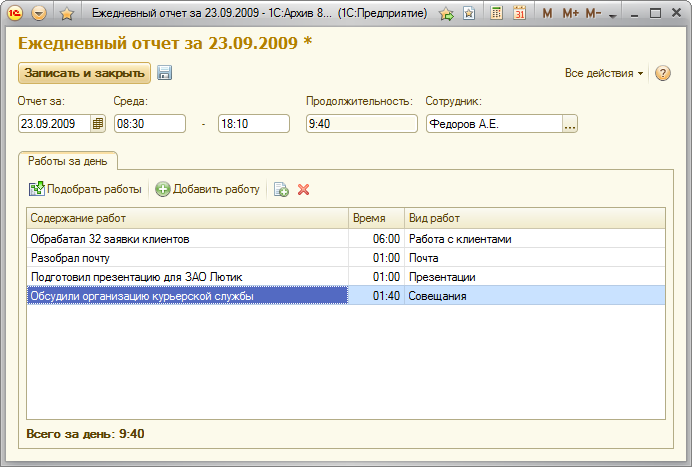692x467 pixels.
Task: Click the save (floppy disk) icon
Action: tap(165, 73)
